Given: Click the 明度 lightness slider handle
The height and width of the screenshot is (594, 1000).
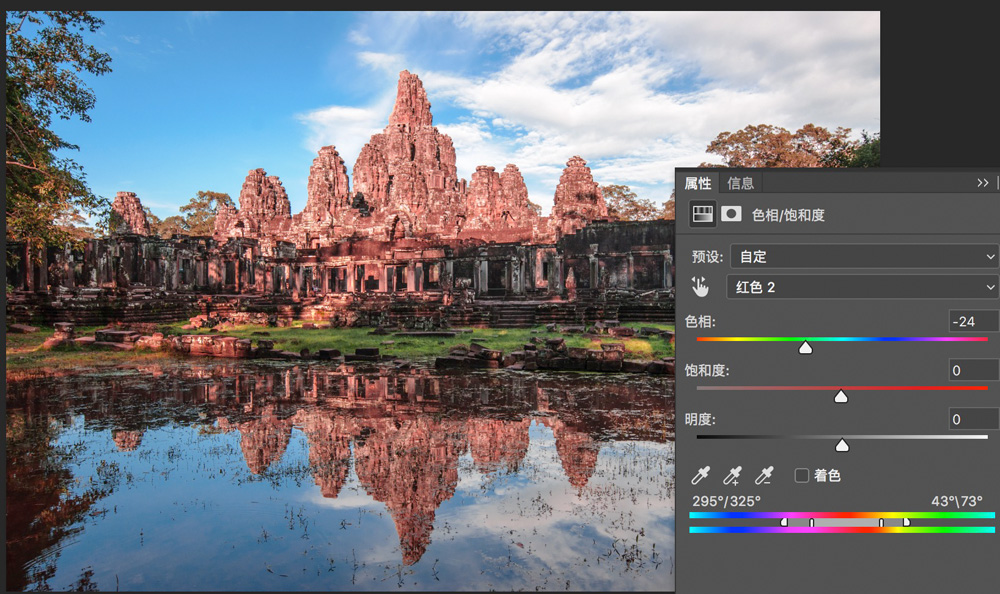Looking at the screenshot, I should click(x=842, y=445).
